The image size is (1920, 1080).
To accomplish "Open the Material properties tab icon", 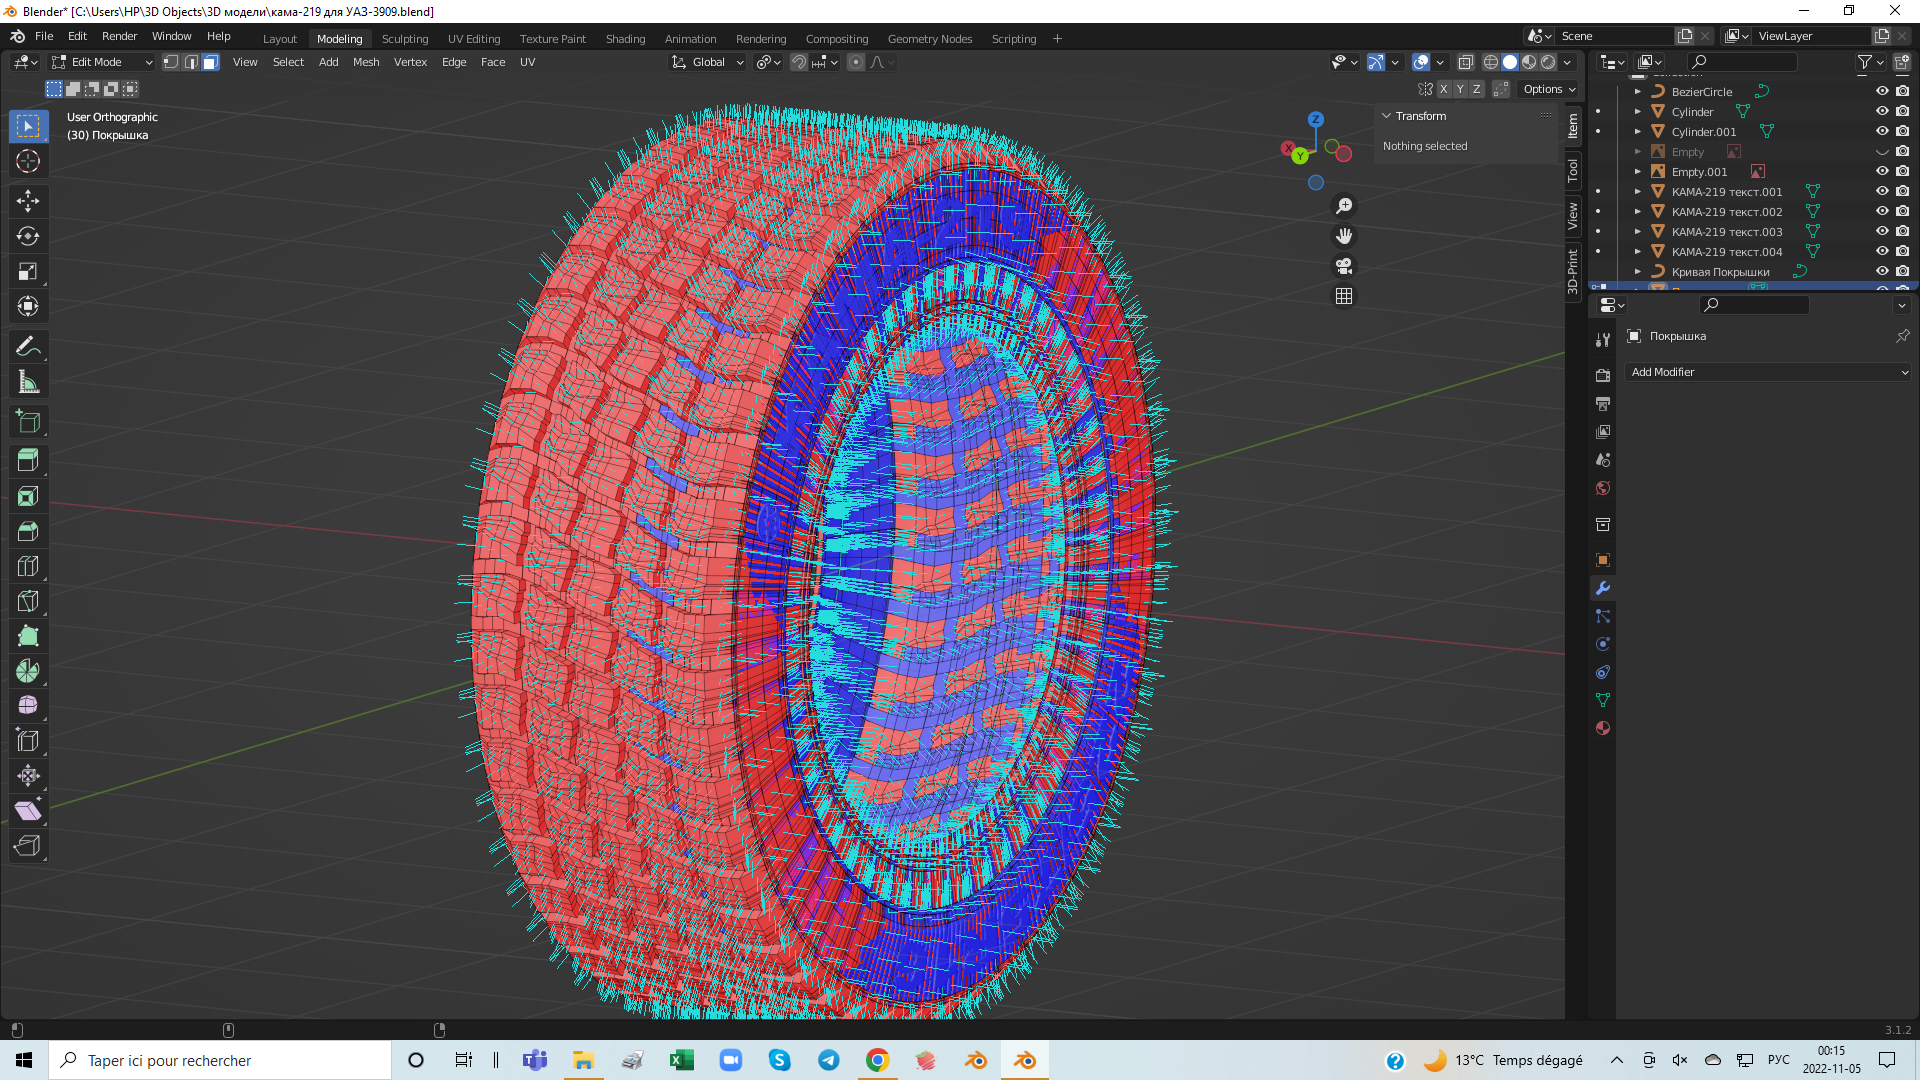I will [1603, 728].
